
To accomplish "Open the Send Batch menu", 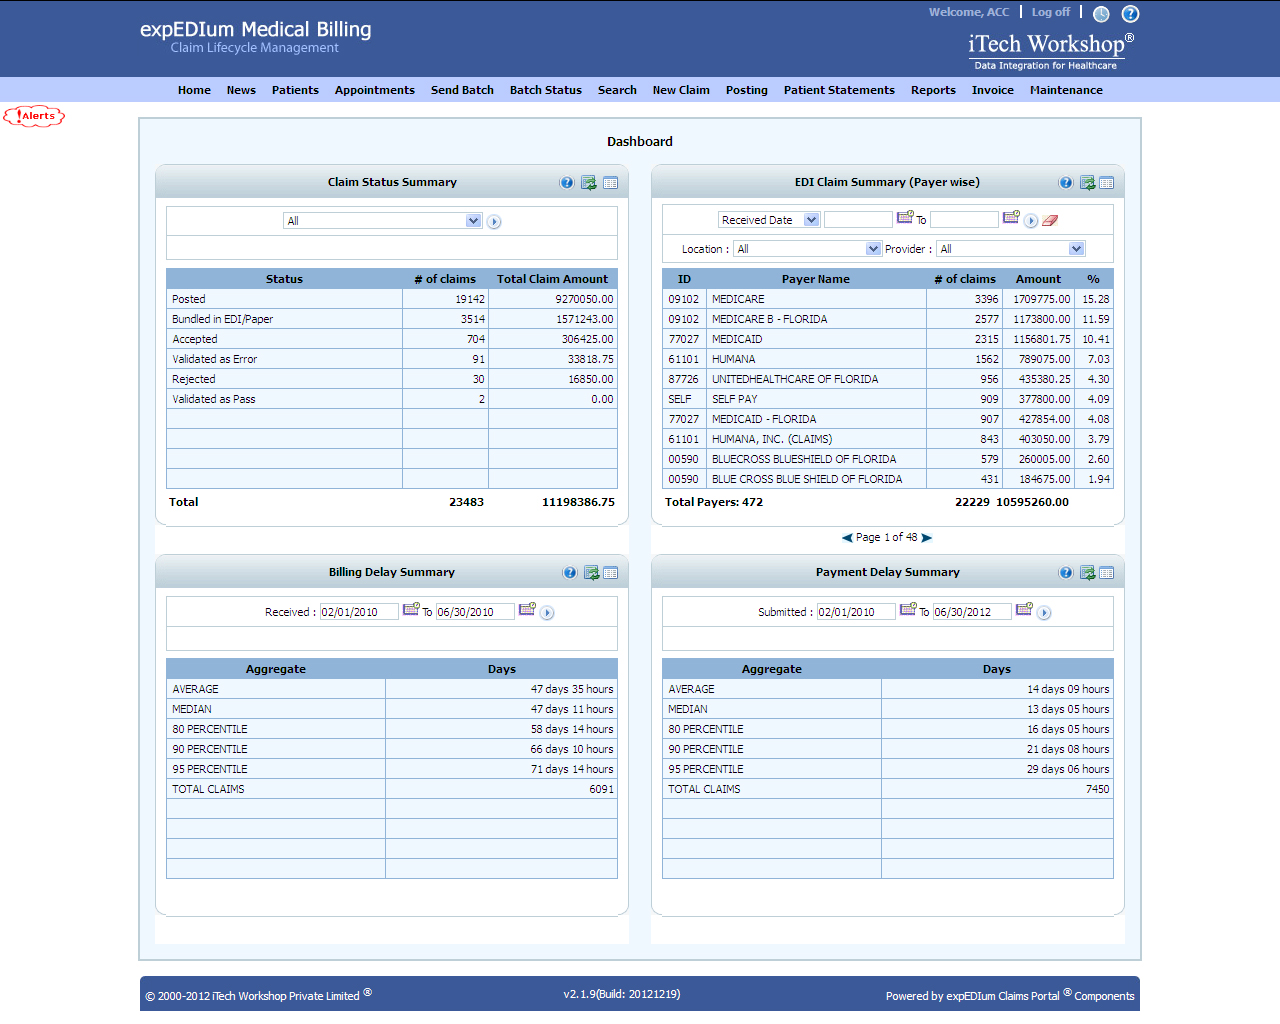I will coord(462,90).
